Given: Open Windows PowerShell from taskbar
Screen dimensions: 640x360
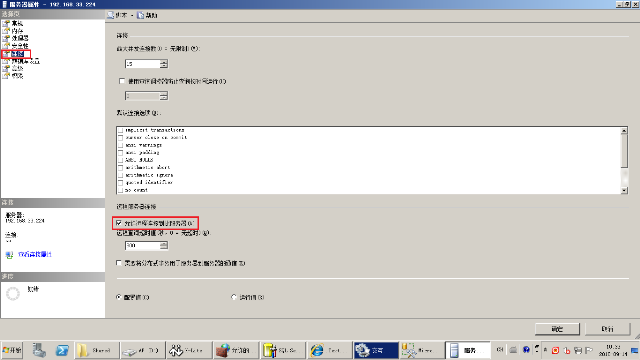Looking at the screenshot, I should (62, 350).
